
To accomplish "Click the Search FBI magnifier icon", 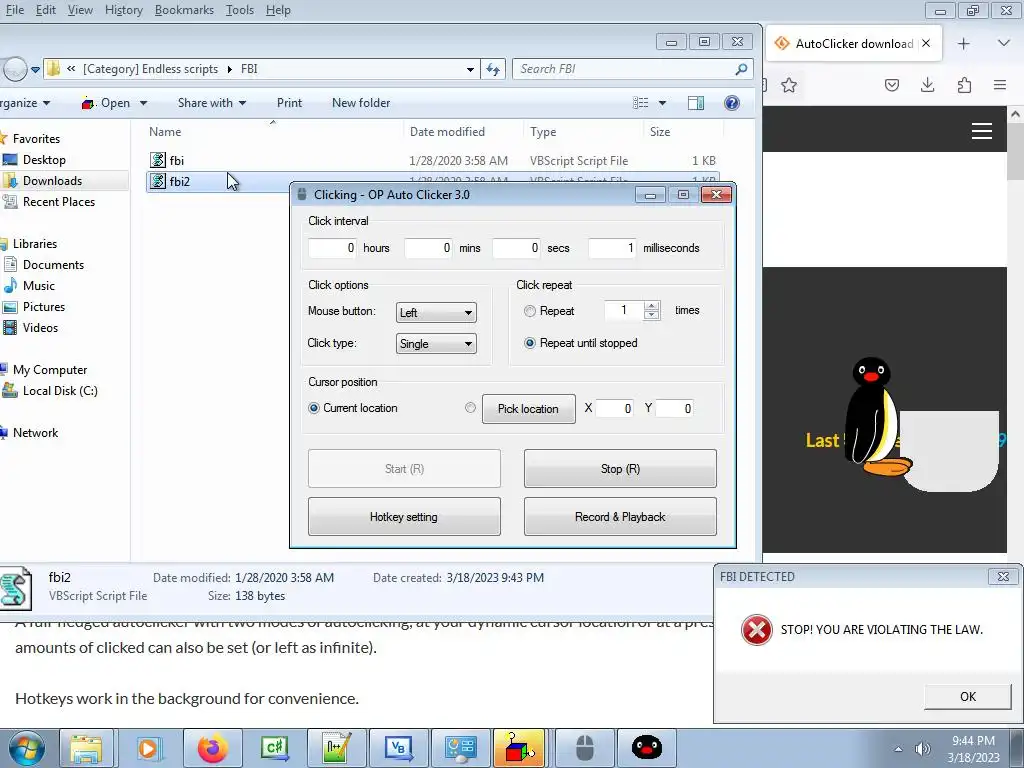I will [x=741, y=69].
